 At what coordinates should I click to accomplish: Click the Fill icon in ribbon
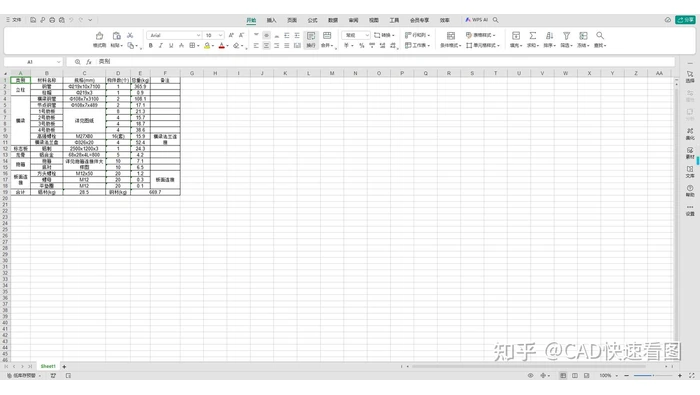(516, 36)
